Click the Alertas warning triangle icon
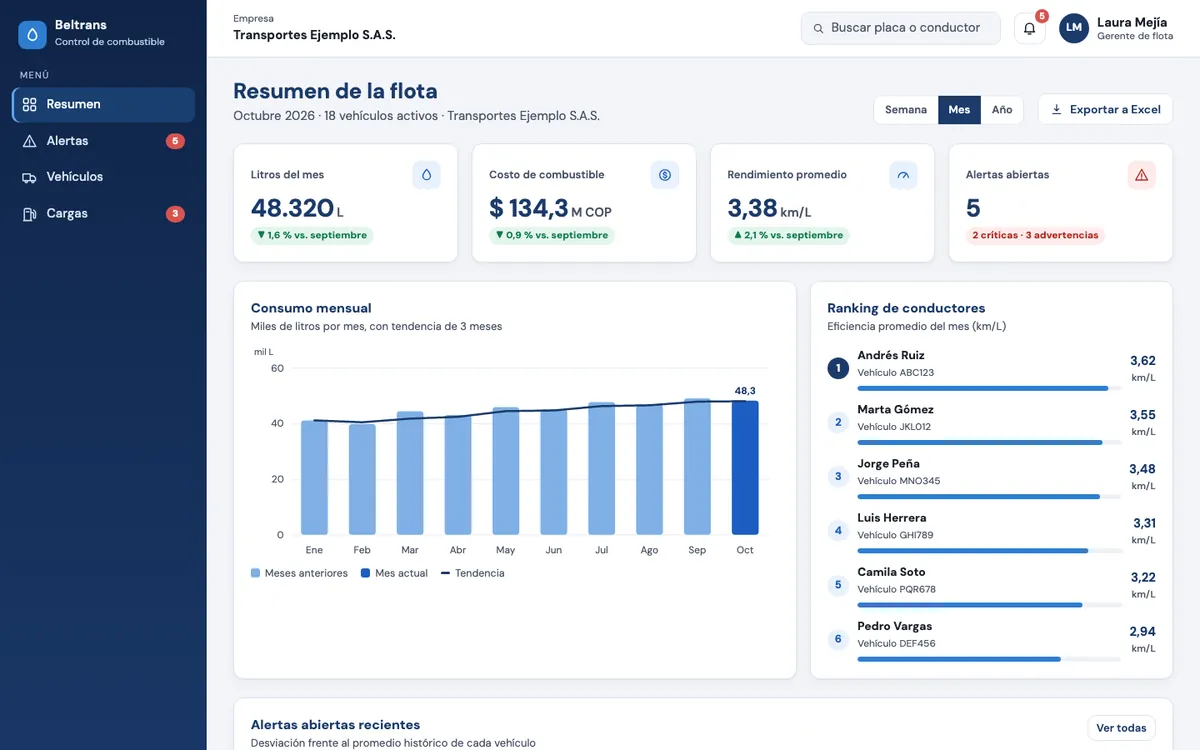 point(29,141)
